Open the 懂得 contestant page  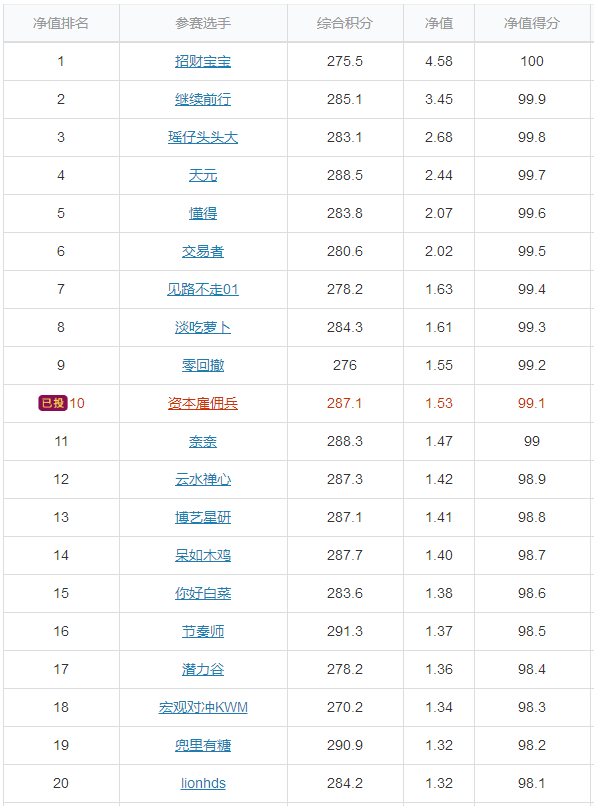coord(203,213)
